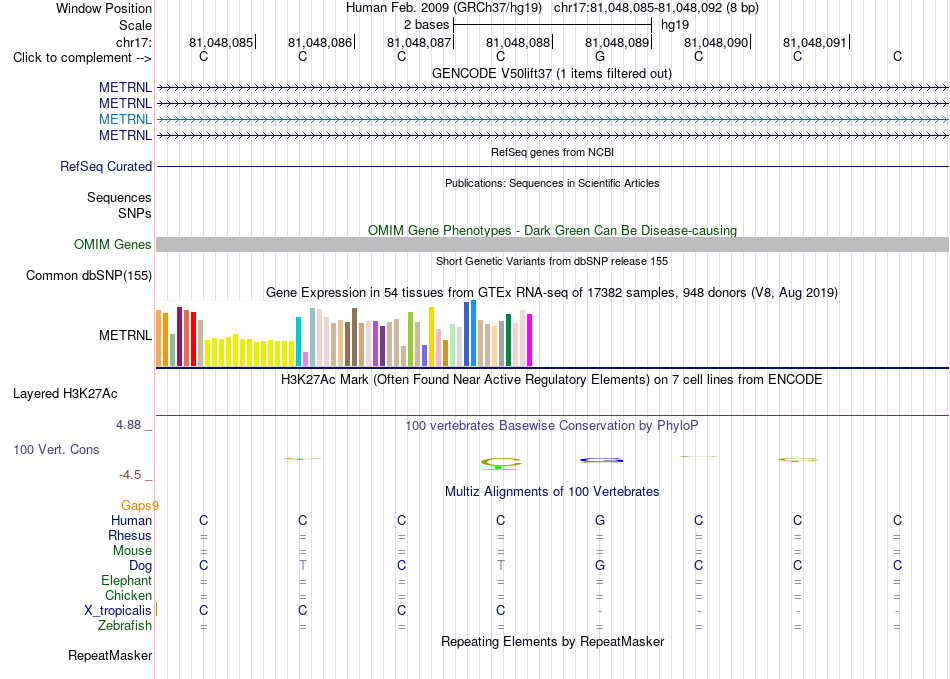Click the cyan bar in GTEx expression chart
The width and height of the screenshot is (950, 679).
tap(298, 341)
